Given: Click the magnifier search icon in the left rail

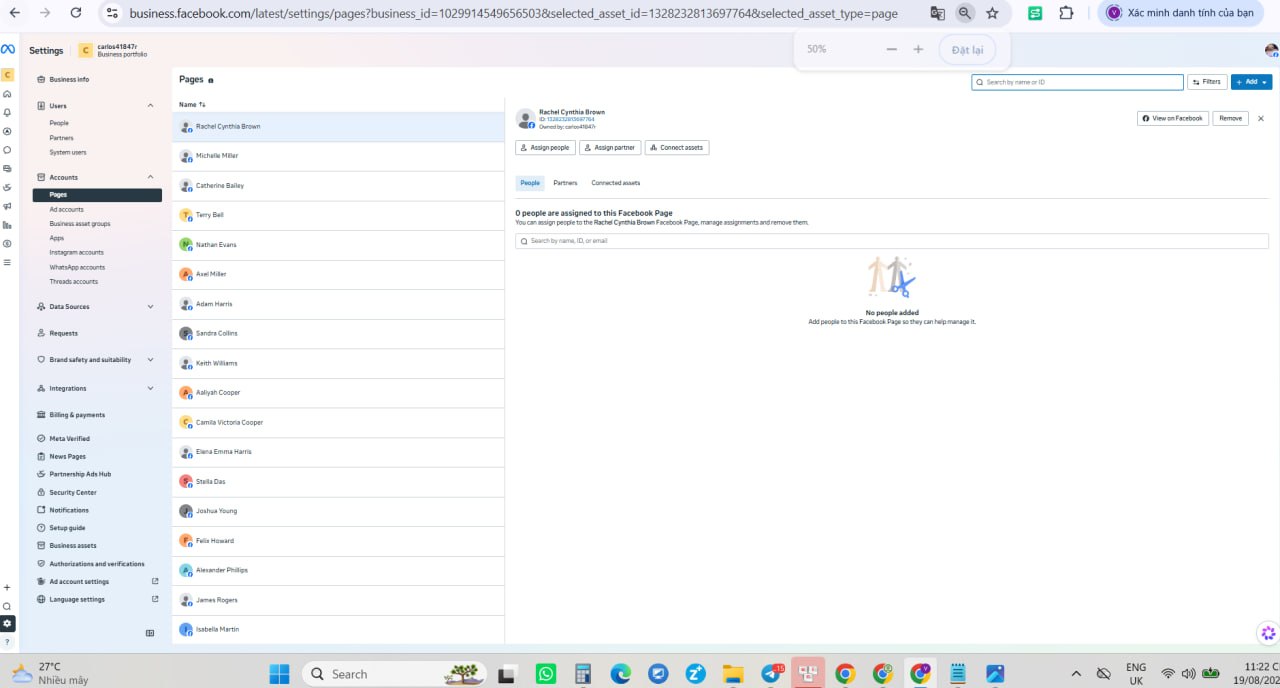Looking at the screenshot, I should tap(7, 606).
